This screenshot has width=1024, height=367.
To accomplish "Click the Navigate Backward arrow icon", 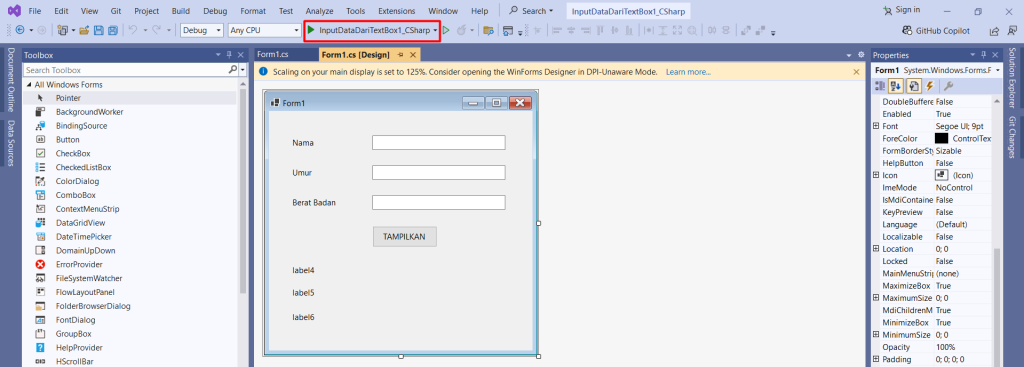I will click(x=20, y=30).
